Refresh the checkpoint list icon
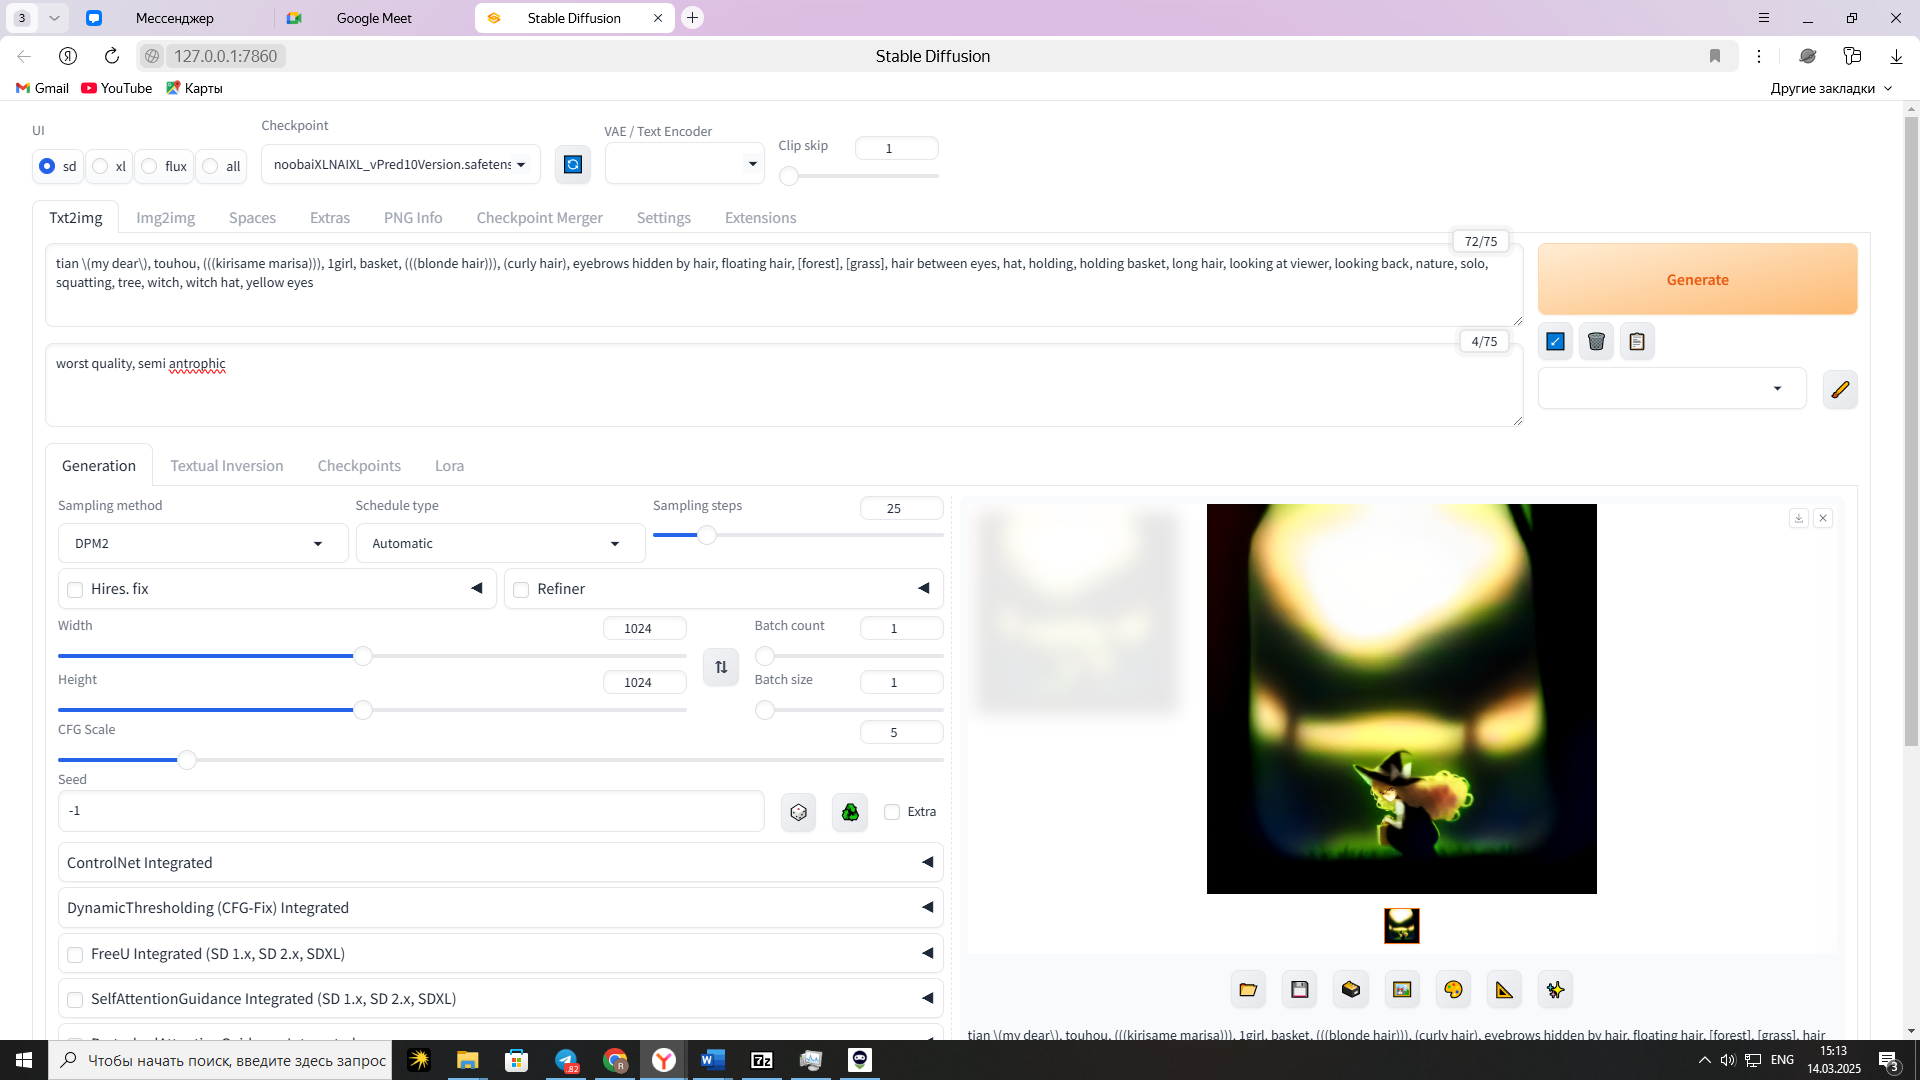Screen dimensions: 1920x1080 [x=573, y=164]
